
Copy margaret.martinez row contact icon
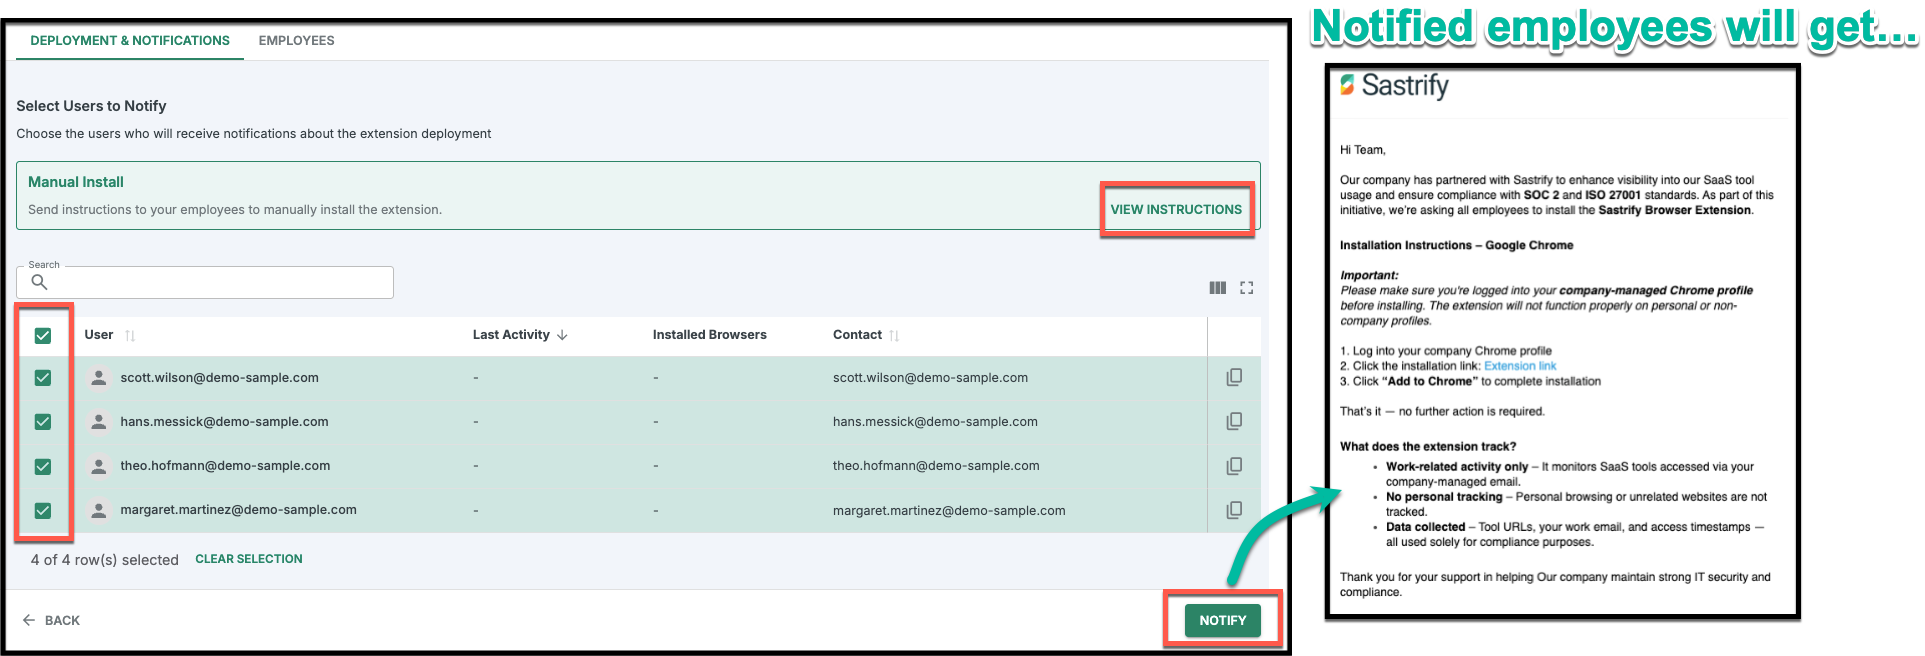[1234, 510]
